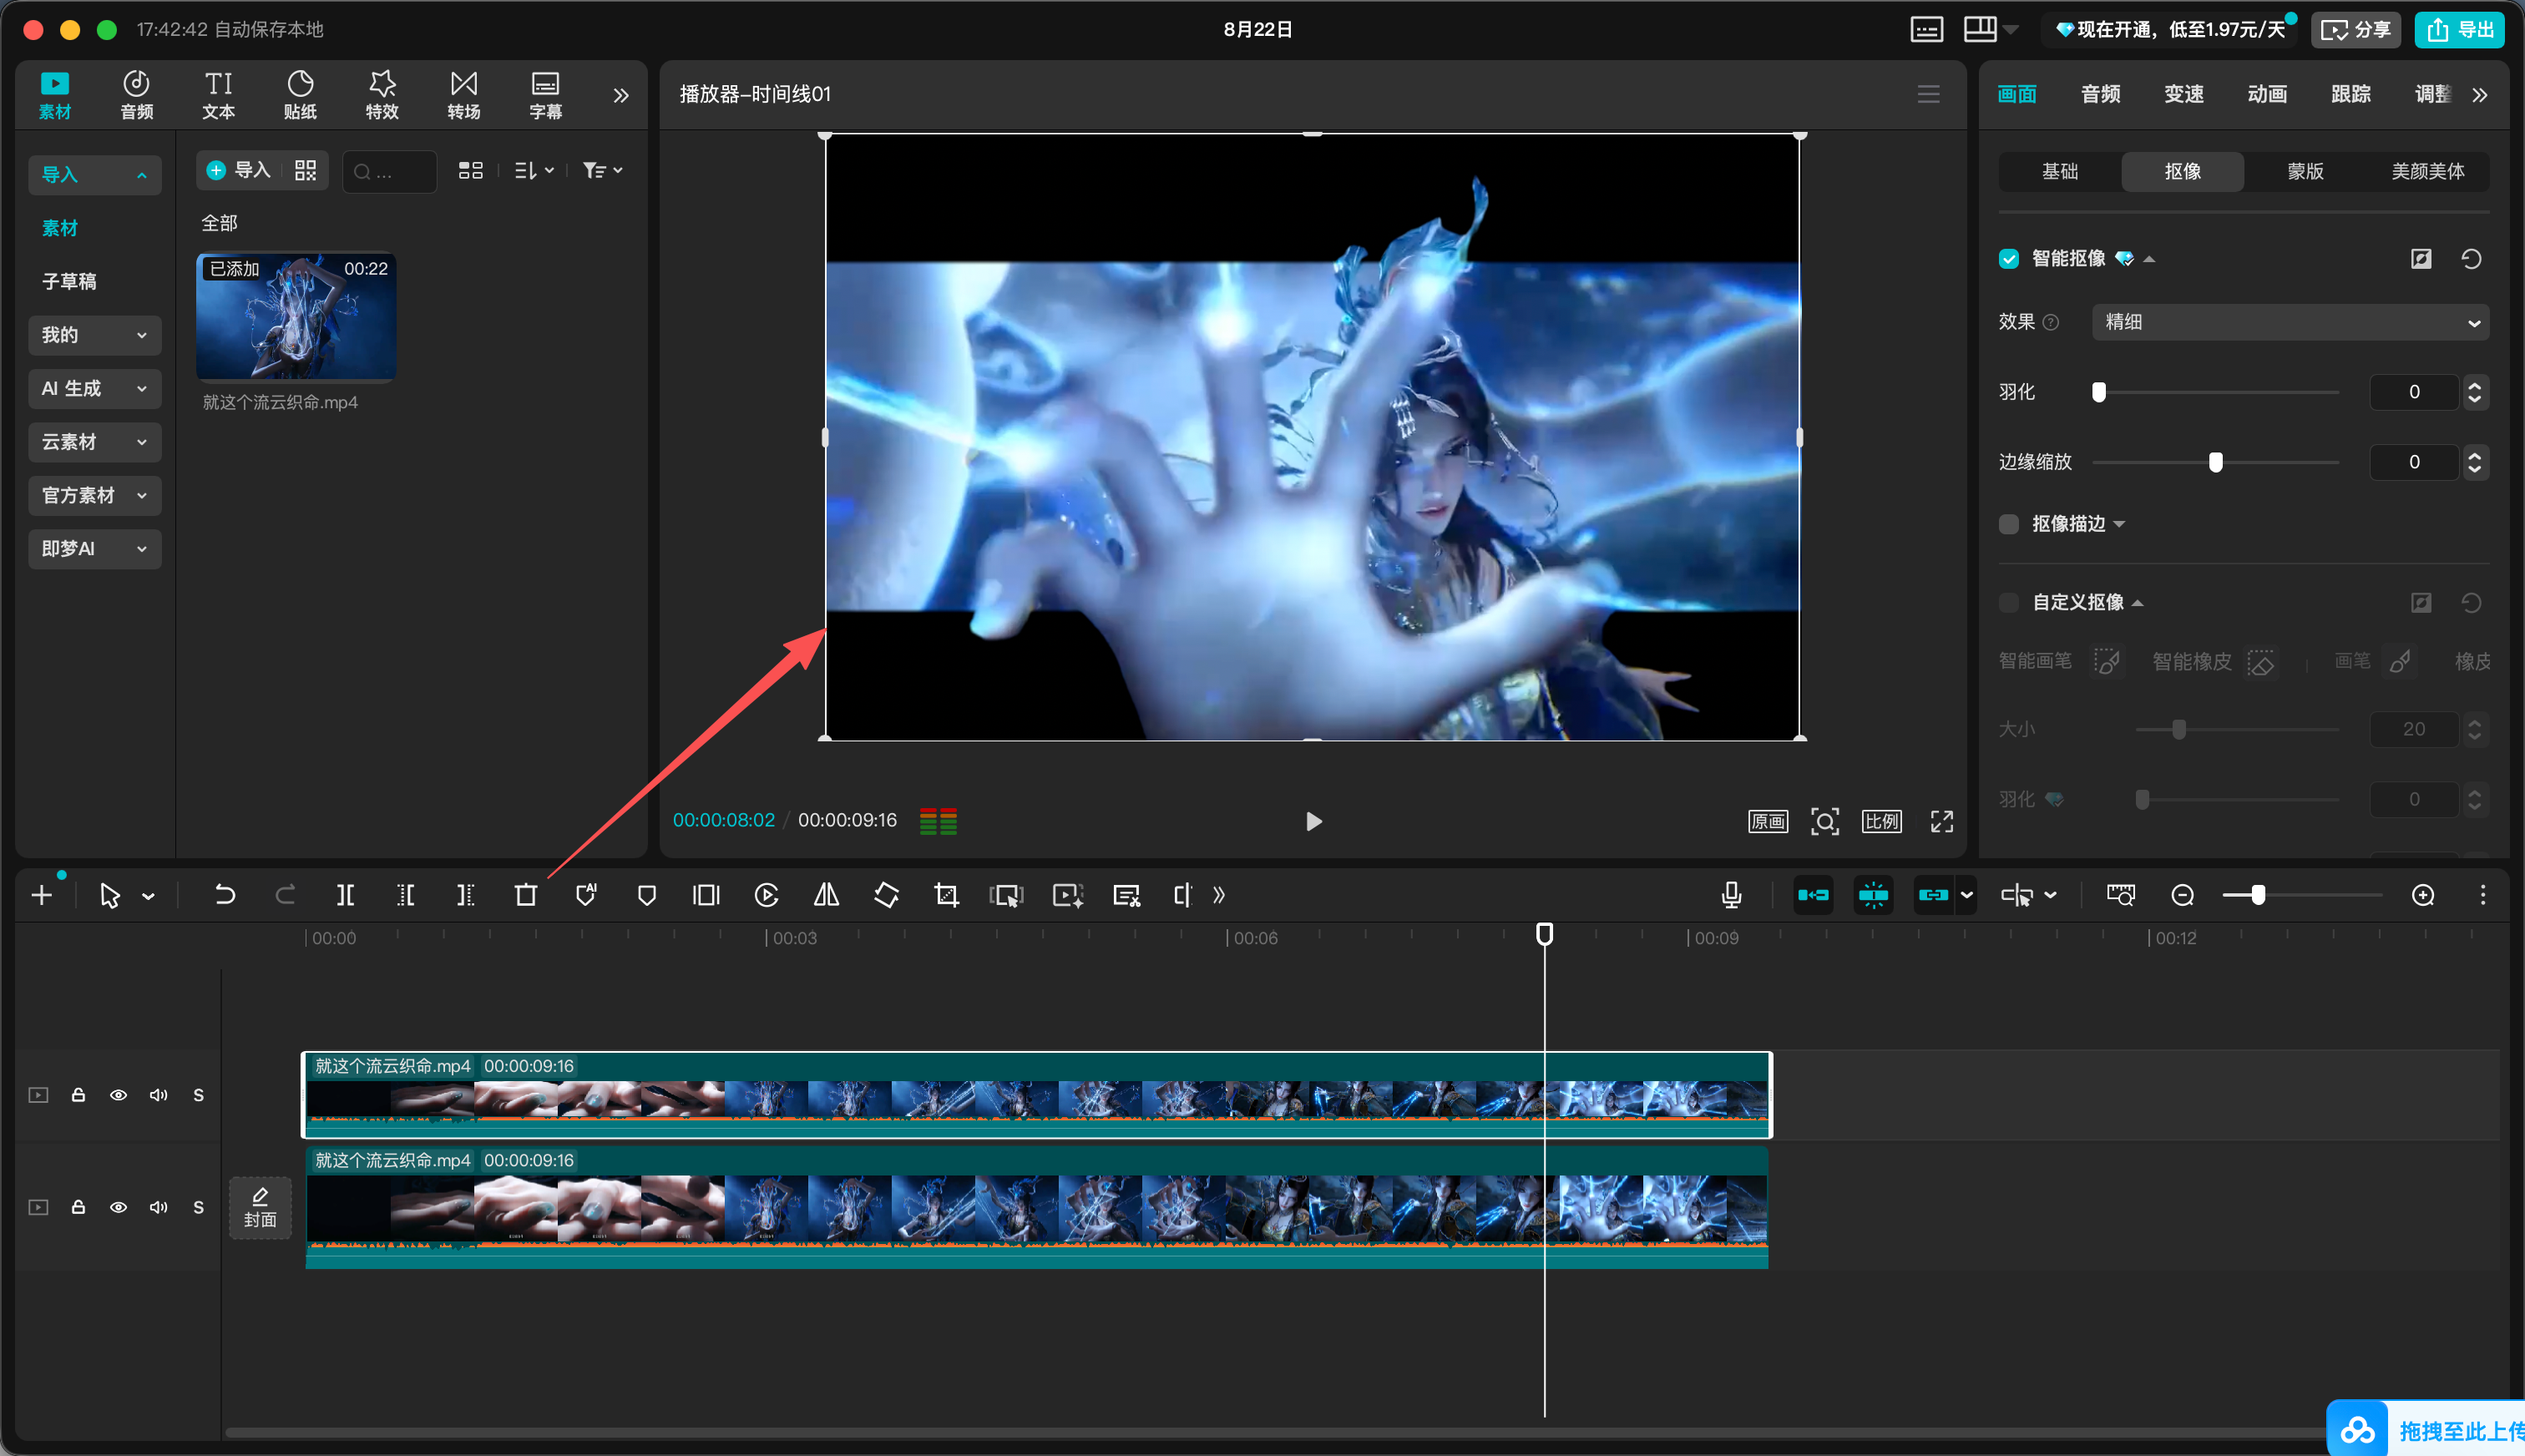
Task: Click the freeze frame tool icon
Action: (x=706, y=895)
